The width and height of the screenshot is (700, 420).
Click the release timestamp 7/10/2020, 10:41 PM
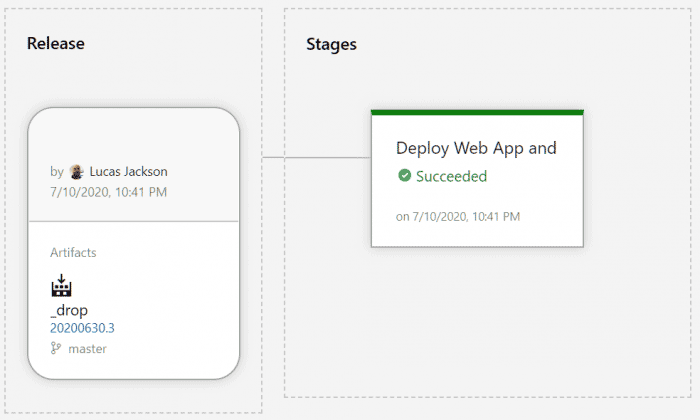[108, 192]
